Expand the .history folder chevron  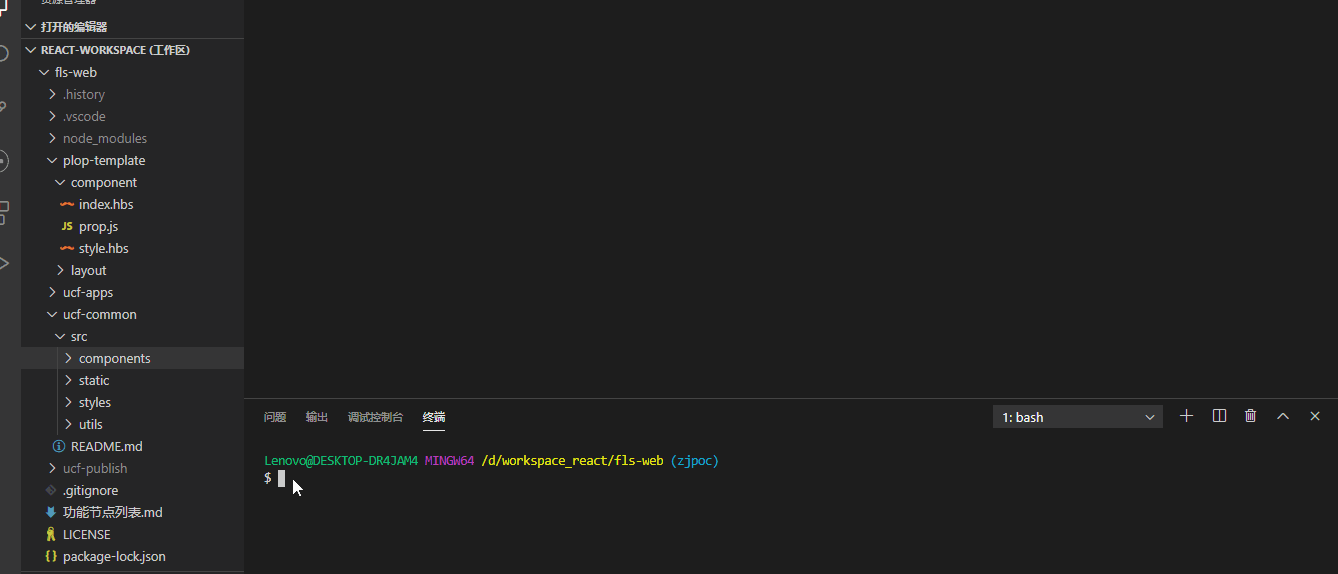52,94
